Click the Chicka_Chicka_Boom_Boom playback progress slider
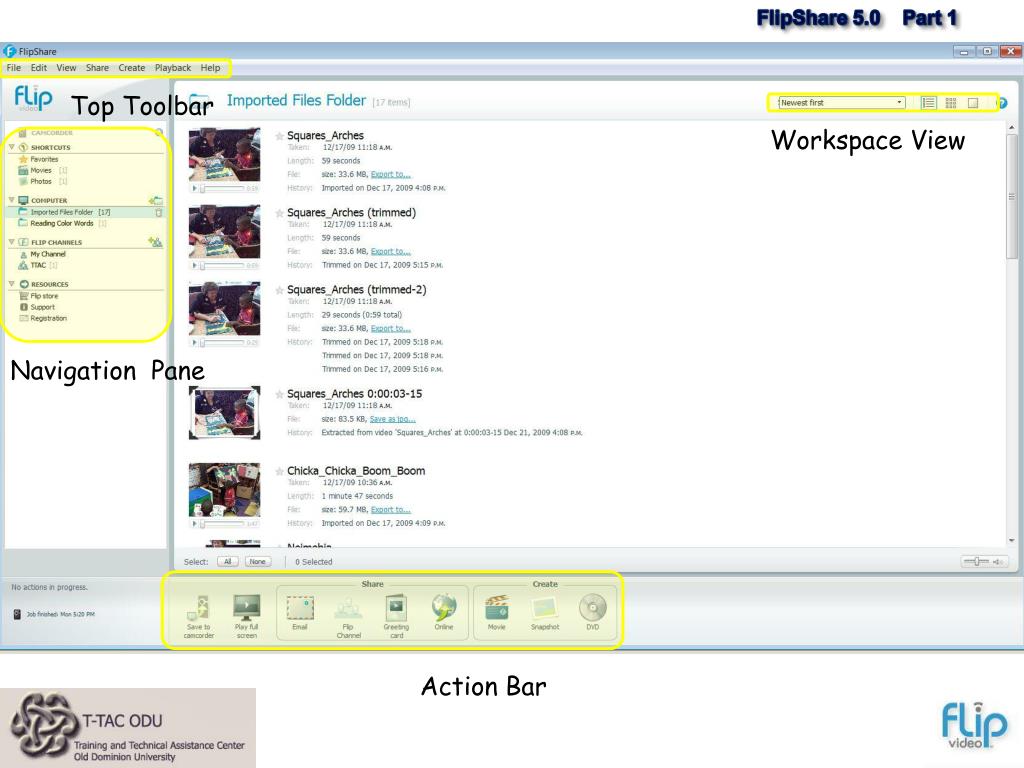 pyautogui.click(x=223, y=524)
